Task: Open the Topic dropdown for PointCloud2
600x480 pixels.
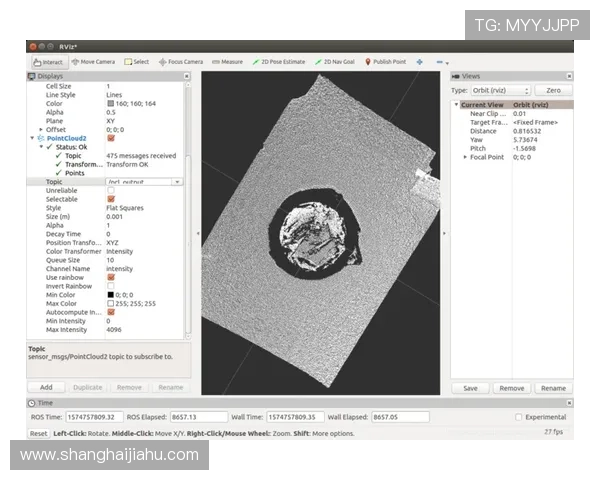Action: click(177, 182)
